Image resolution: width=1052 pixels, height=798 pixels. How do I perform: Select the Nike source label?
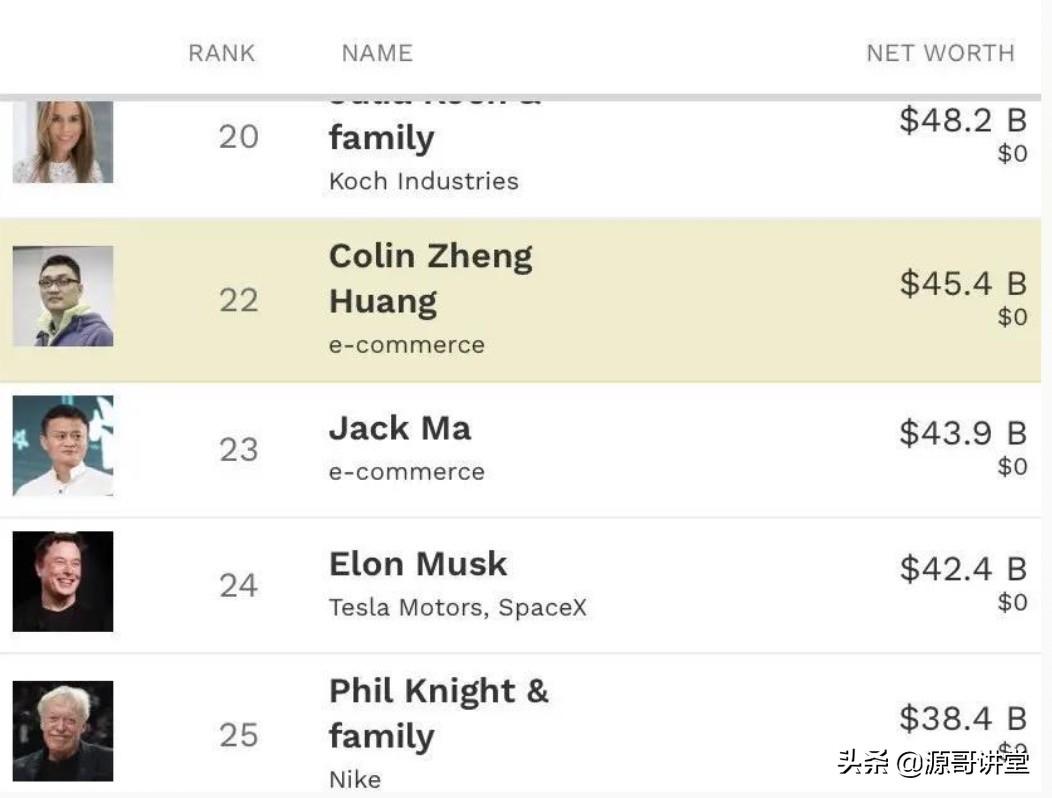coord(355,779)
